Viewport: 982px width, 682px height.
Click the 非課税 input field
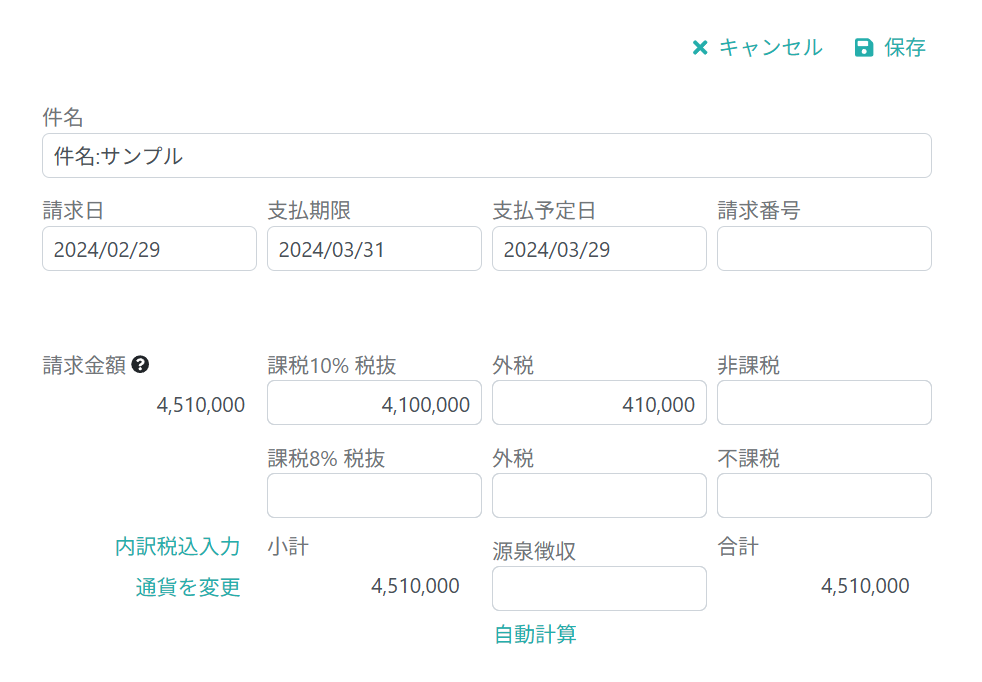click(x=824, y=403)
